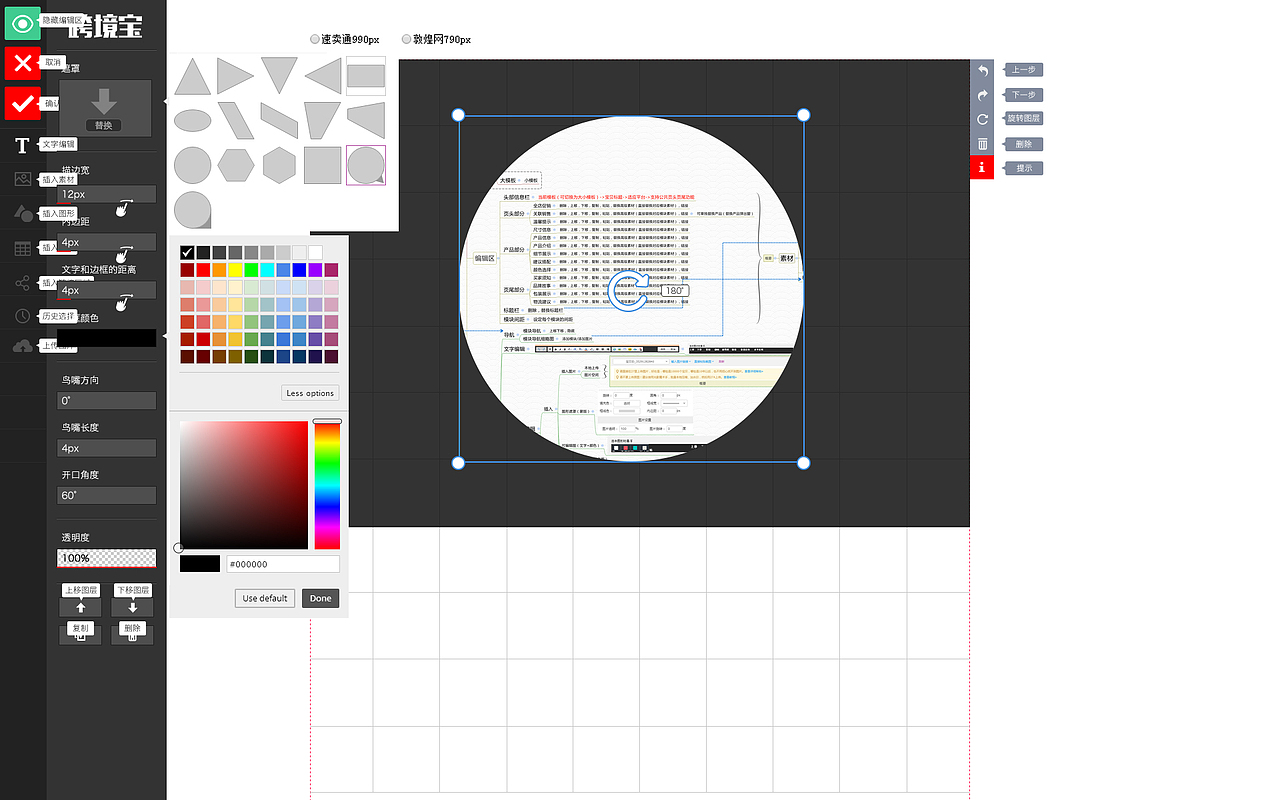
Task: Choose the ellipse mask shape
Action: [192, 121]
